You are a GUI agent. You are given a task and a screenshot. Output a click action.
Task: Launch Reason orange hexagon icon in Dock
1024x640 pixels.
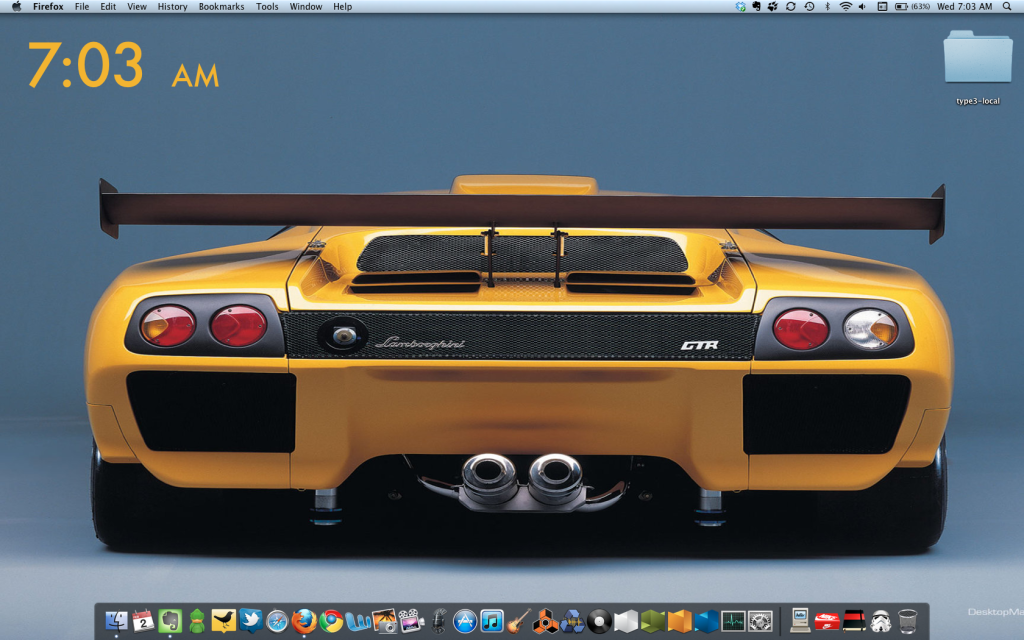click(x=545, y=621)
